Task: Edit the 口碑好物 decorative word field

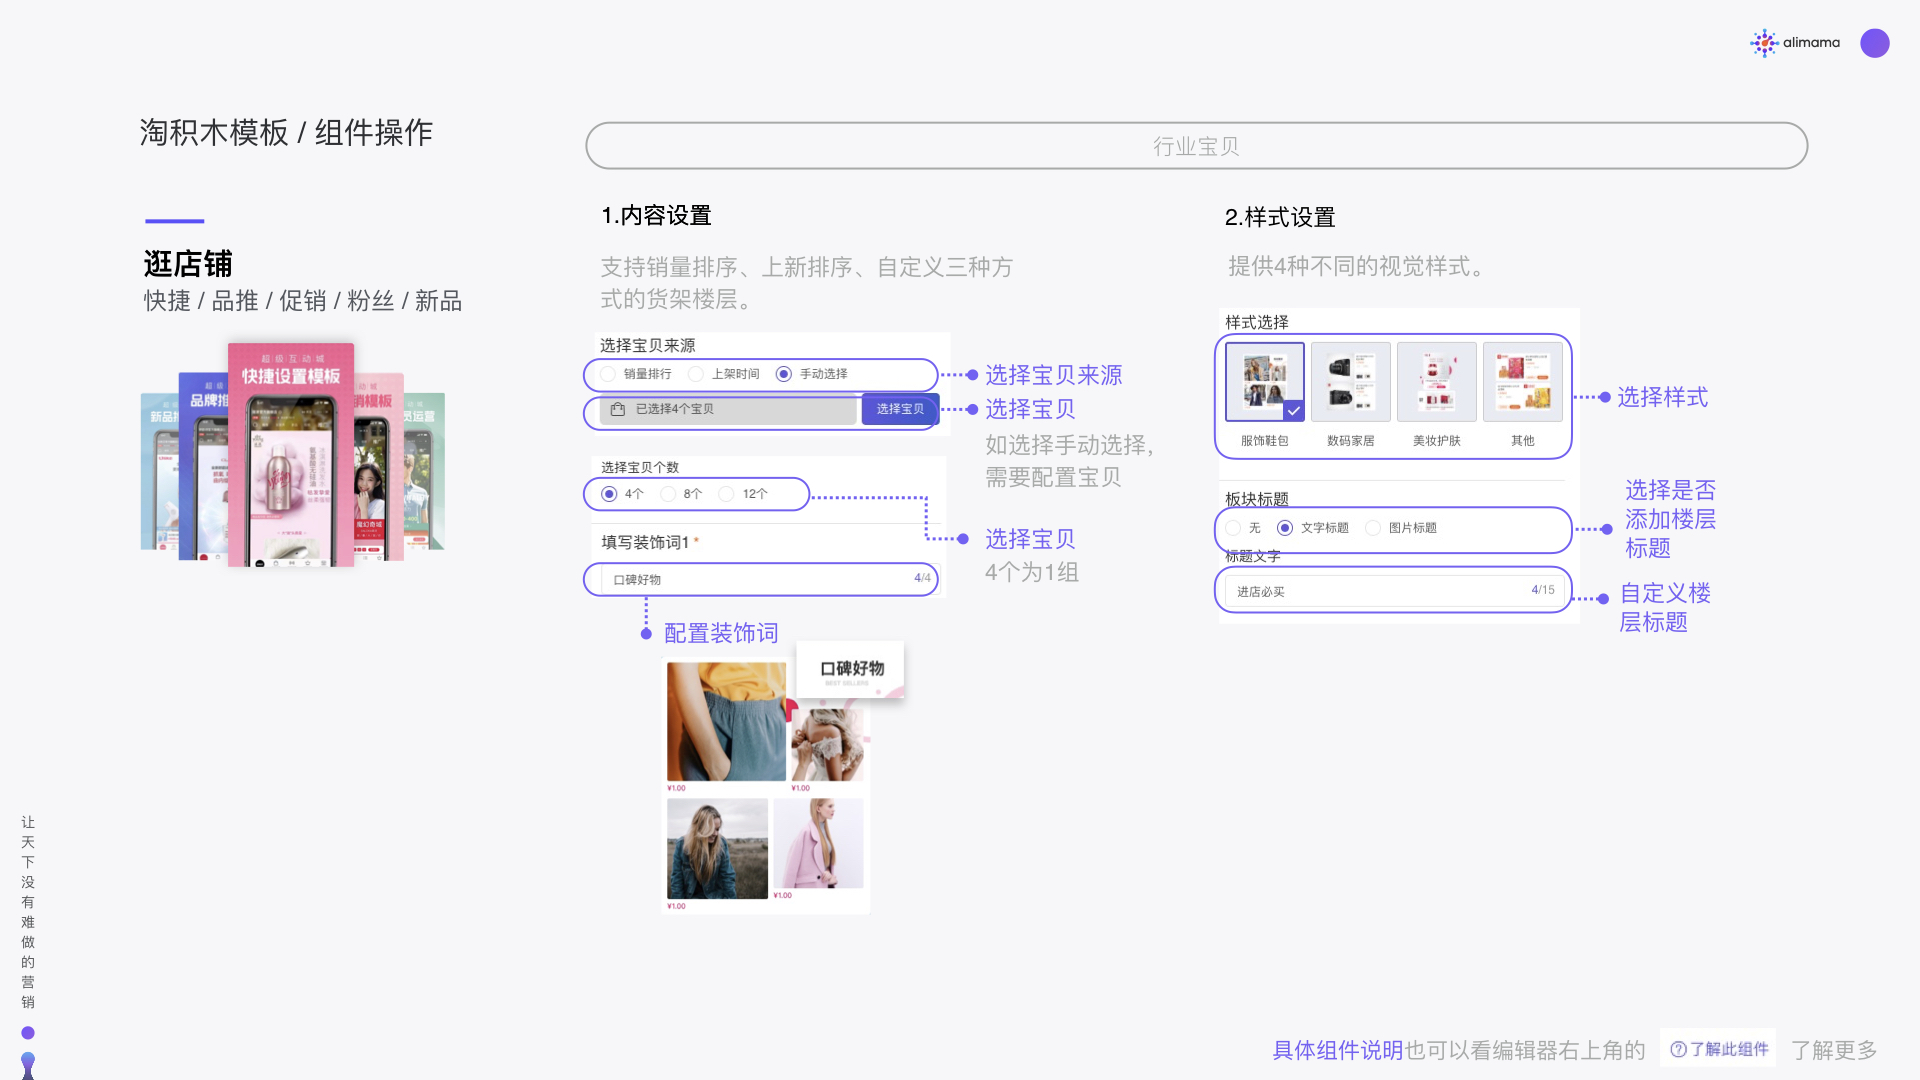Action: (x=760, y=579)
